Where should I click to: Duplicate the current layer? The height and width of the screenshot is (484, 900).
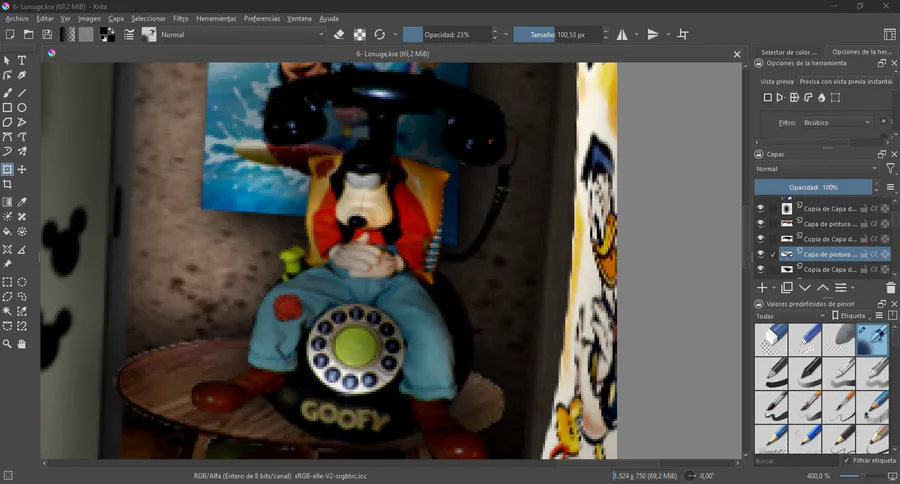click(x=787, y=288)
